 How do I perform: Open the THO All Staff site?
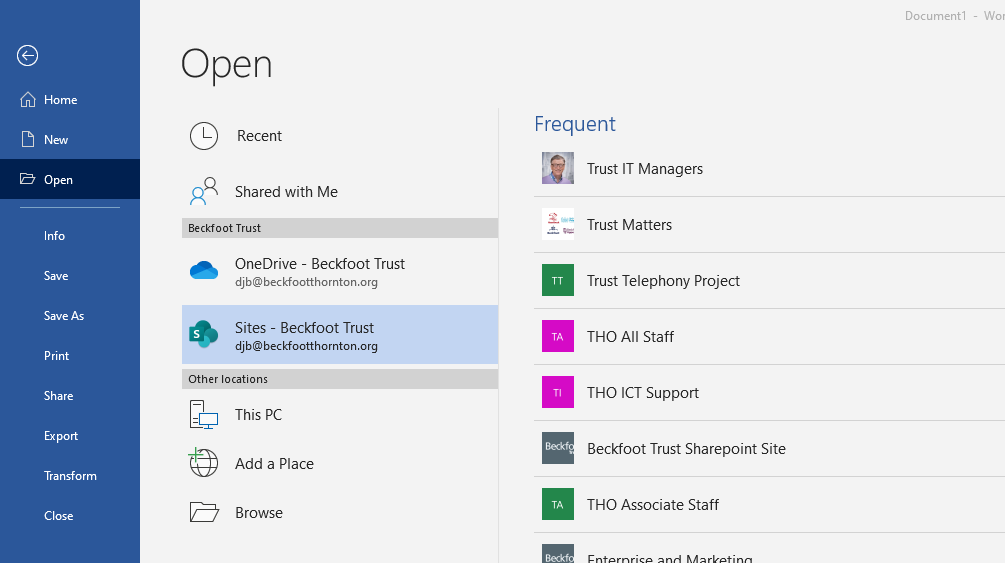click(769, 337)
